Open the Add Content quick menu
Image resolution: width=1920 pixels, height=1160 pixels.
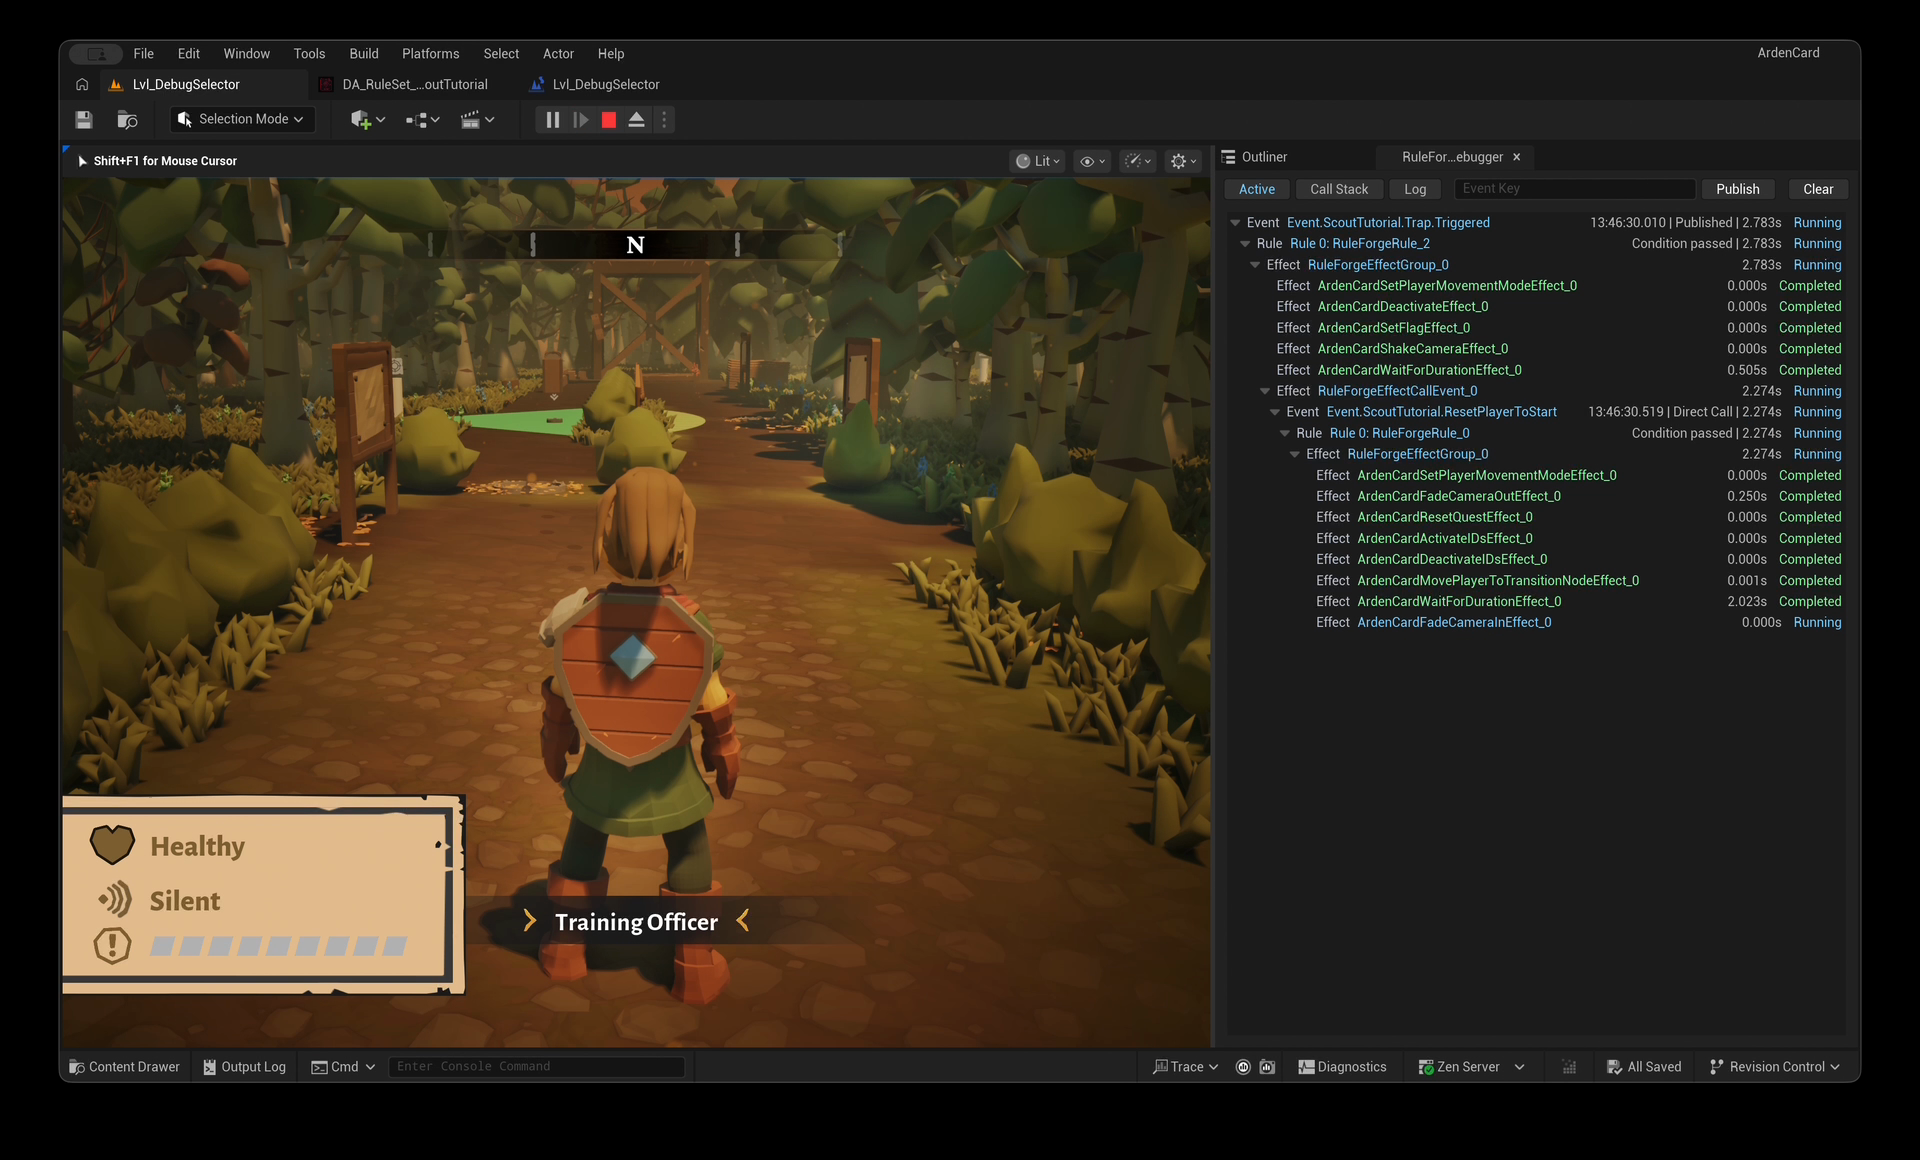368,120
